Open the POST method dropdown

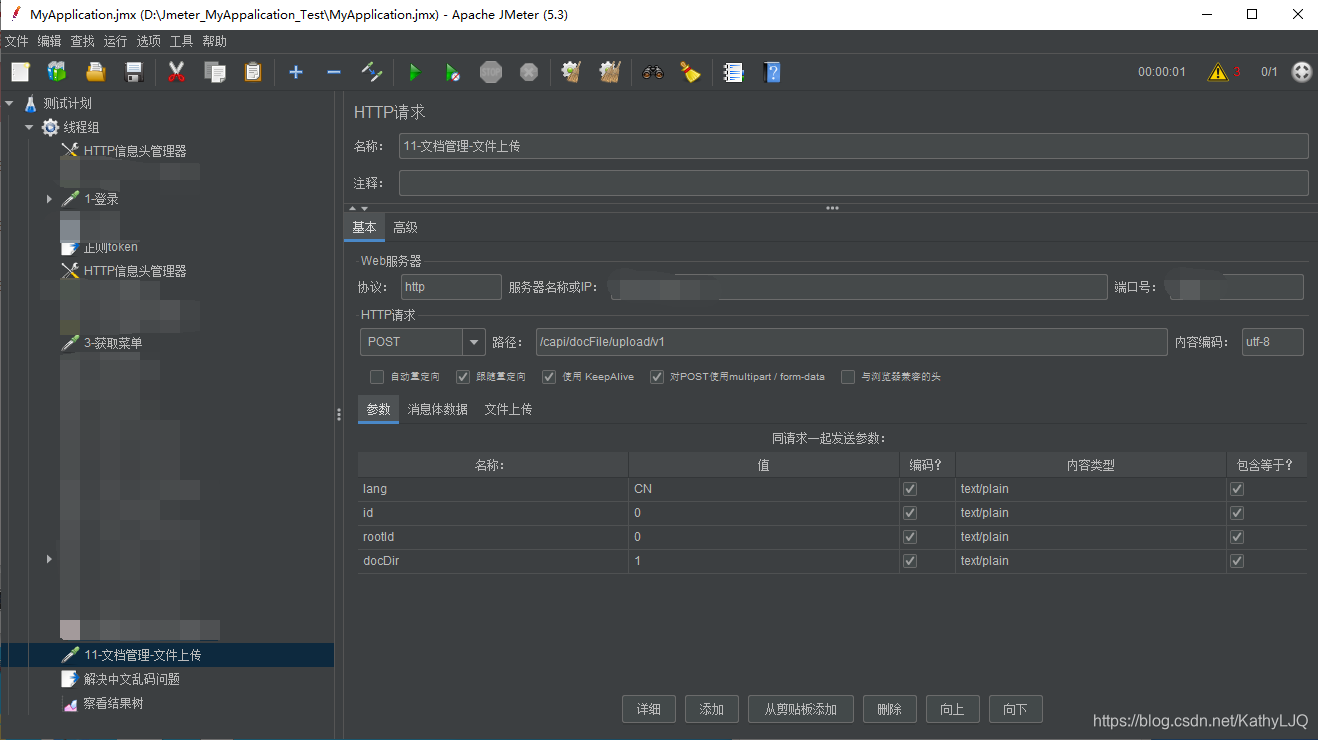pos(473,342)
